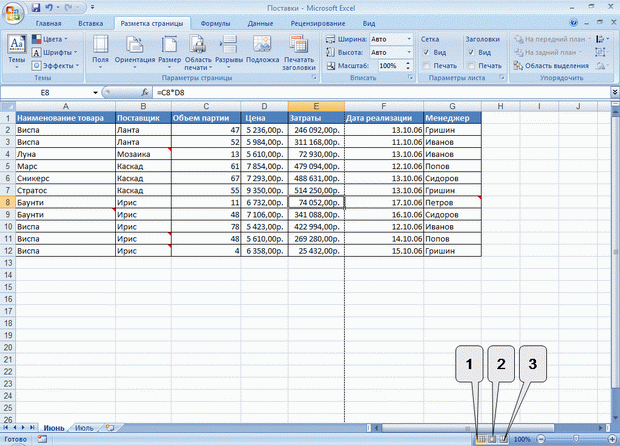Insert a new worksheet tab icon
Screen dimensions: 620x446
tap(110, 428)
